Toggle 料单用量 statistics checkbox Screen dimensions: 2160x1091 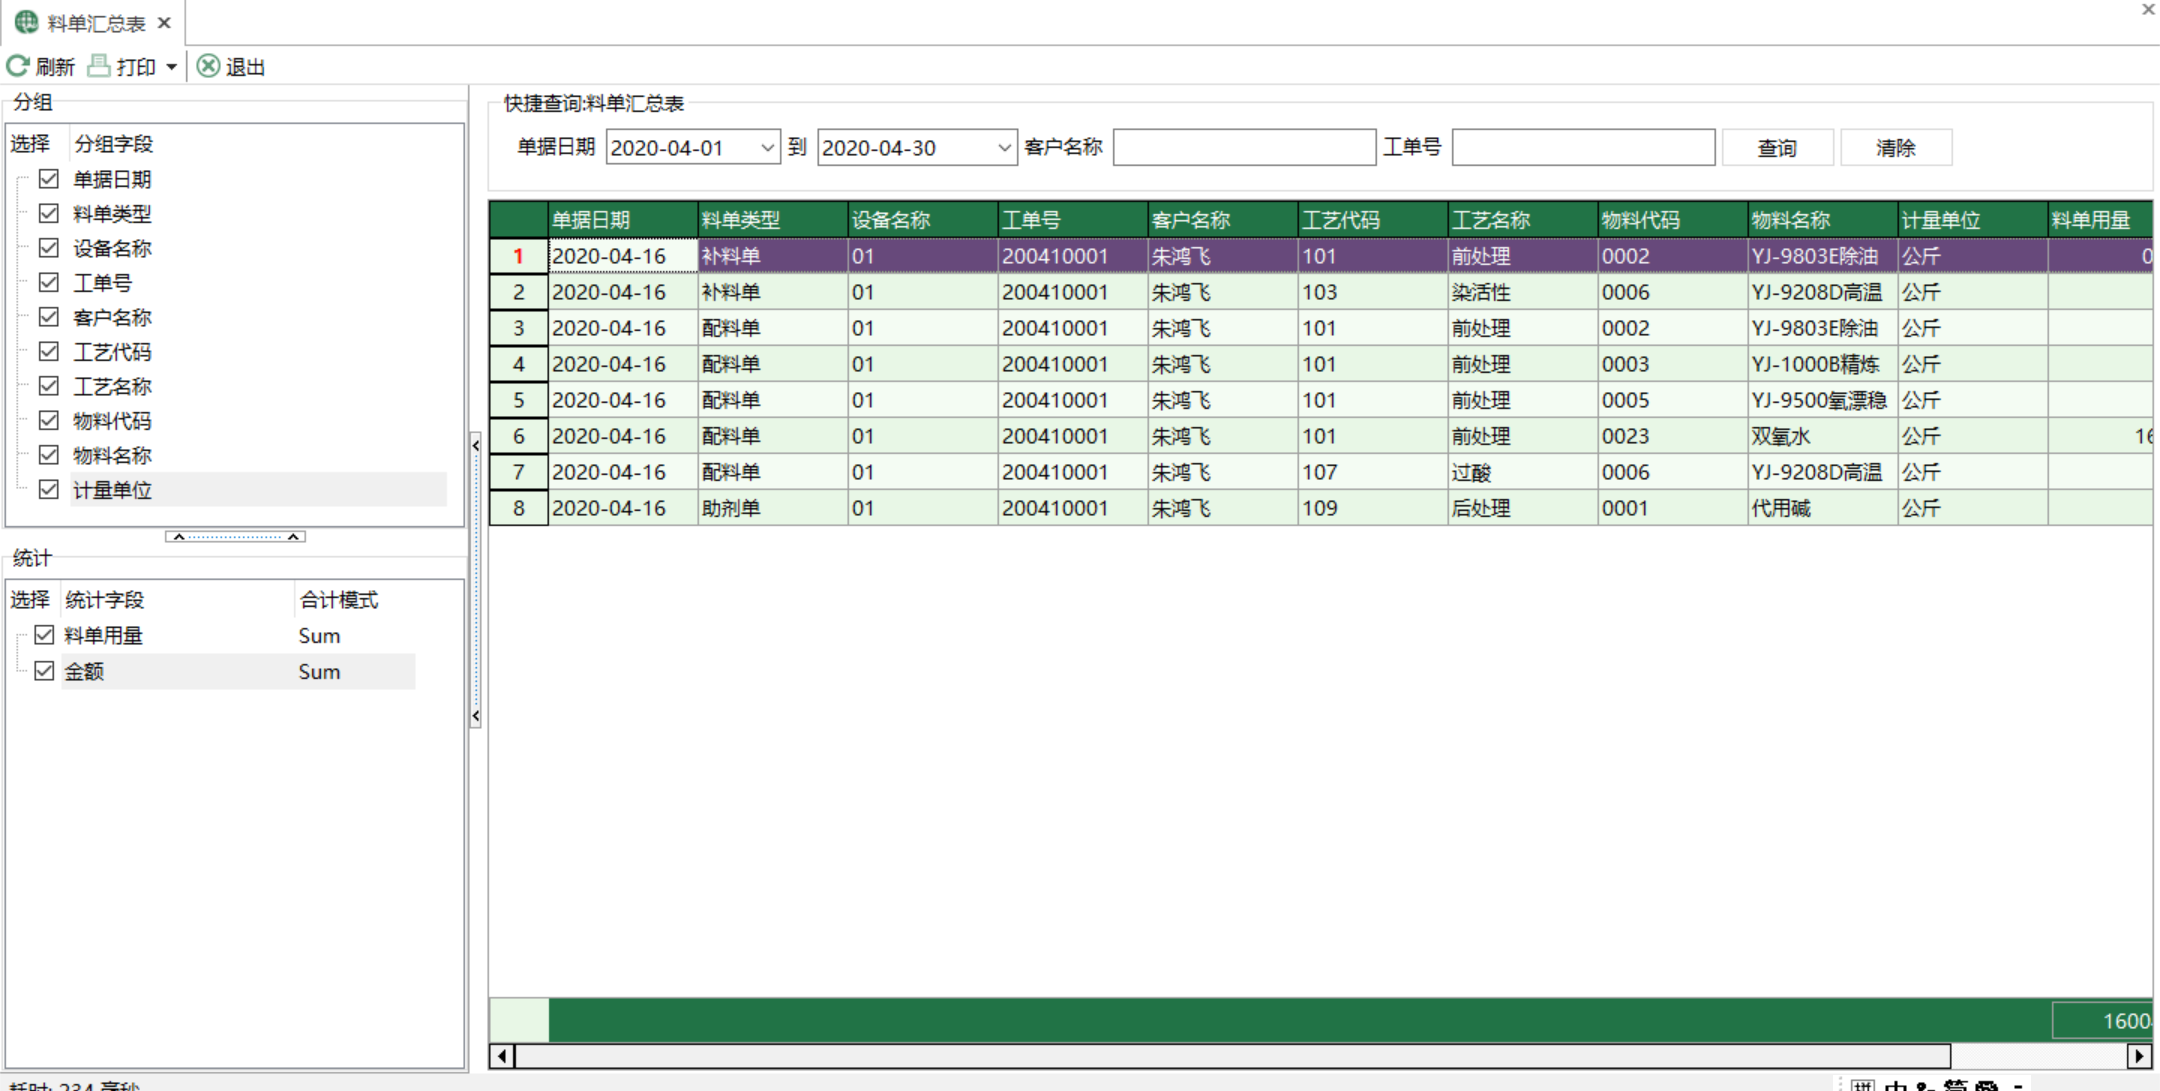[x=44, y=635]
